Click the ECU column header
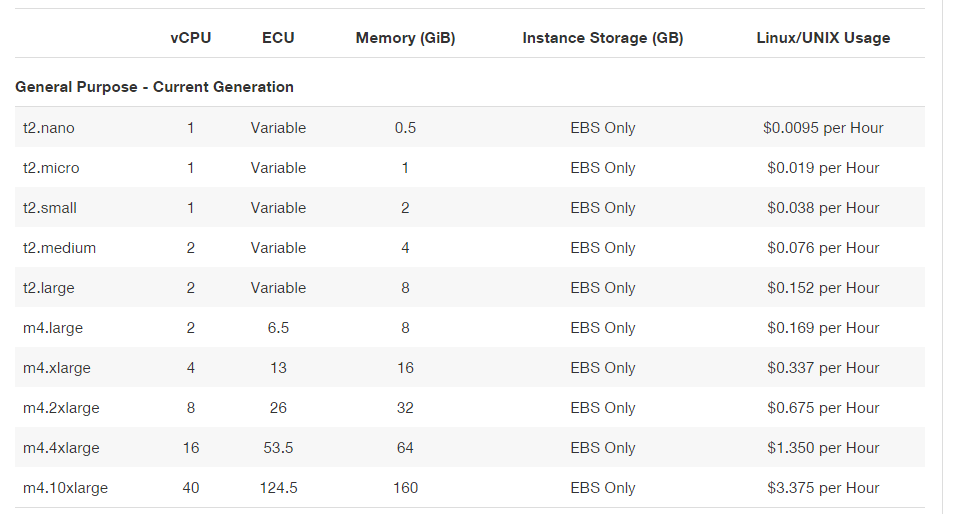957x514 pixels. tap(278, 38)
